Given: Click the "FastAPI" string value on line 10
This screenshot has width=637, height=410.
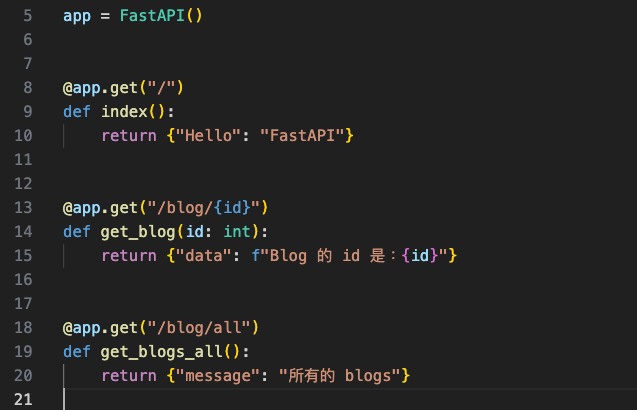Looking at the screenshot, I should pos(302,135).
